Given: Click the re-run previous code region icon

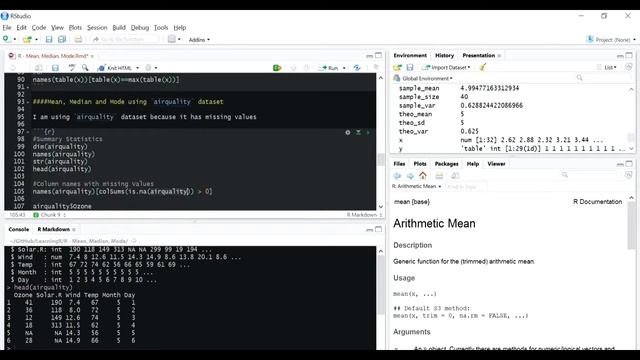Looking at the screenshot, I should 357,68.
